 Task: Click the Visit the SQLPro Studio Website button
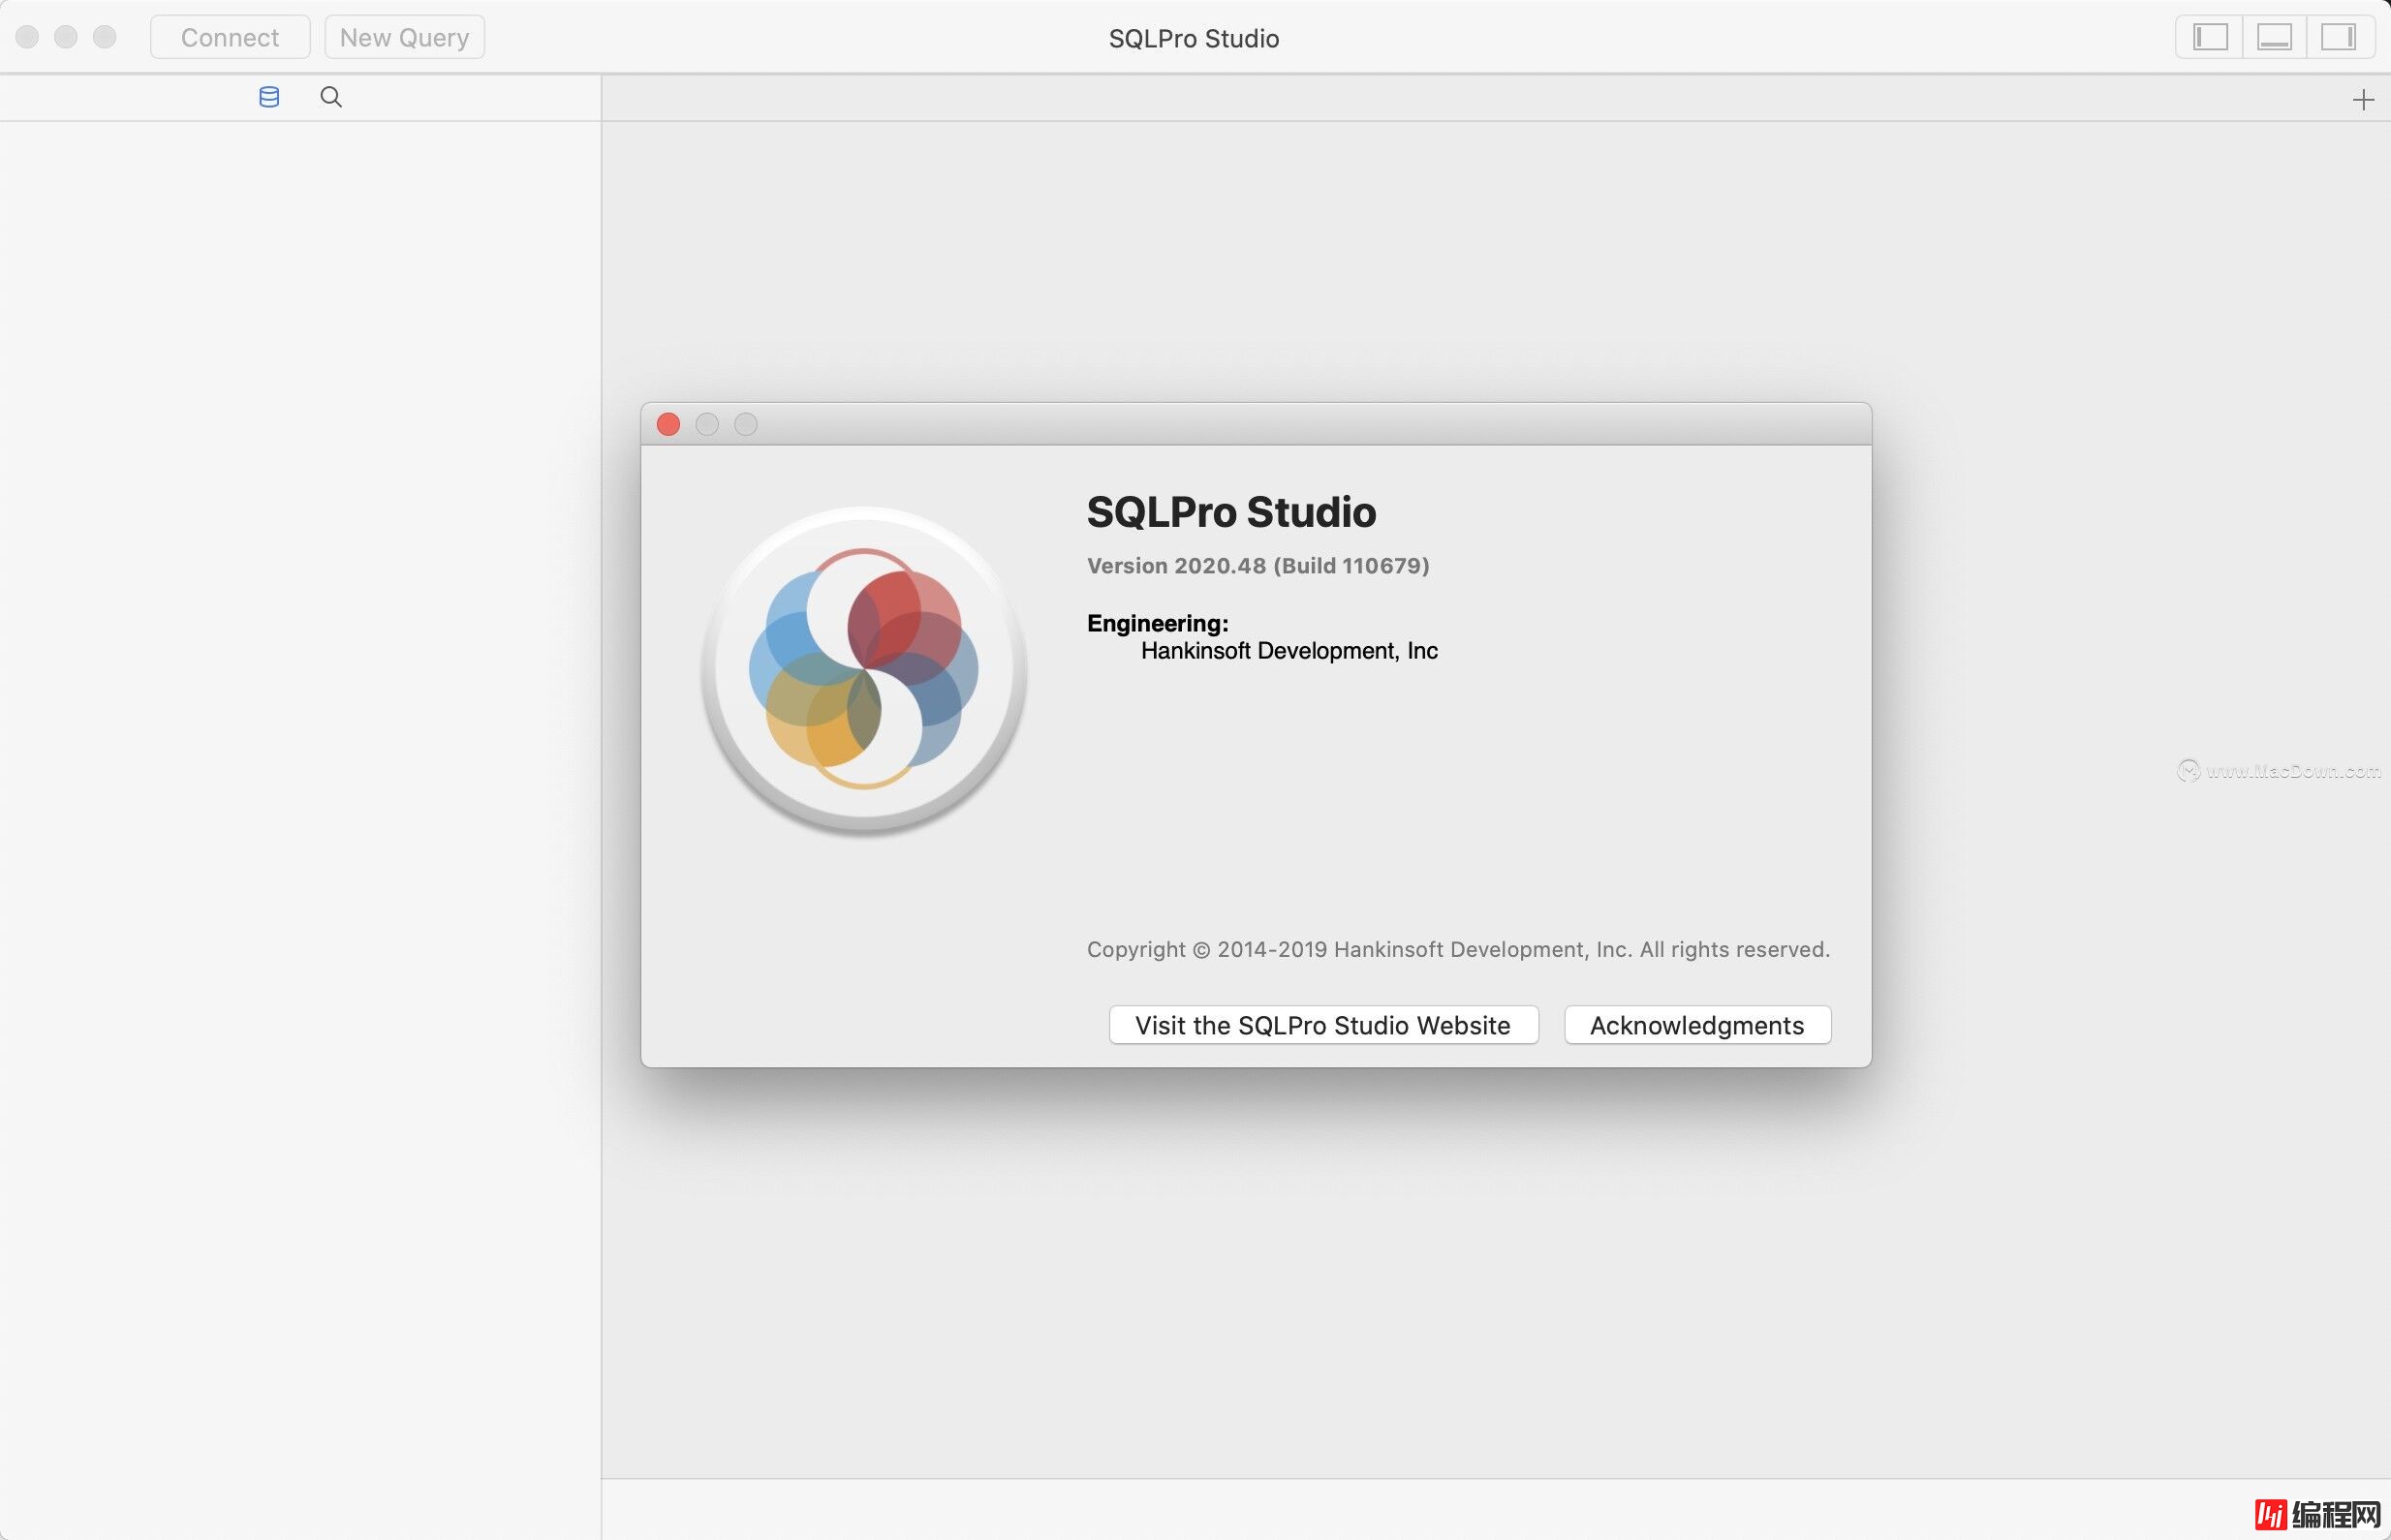(x=1322, y=1025)
